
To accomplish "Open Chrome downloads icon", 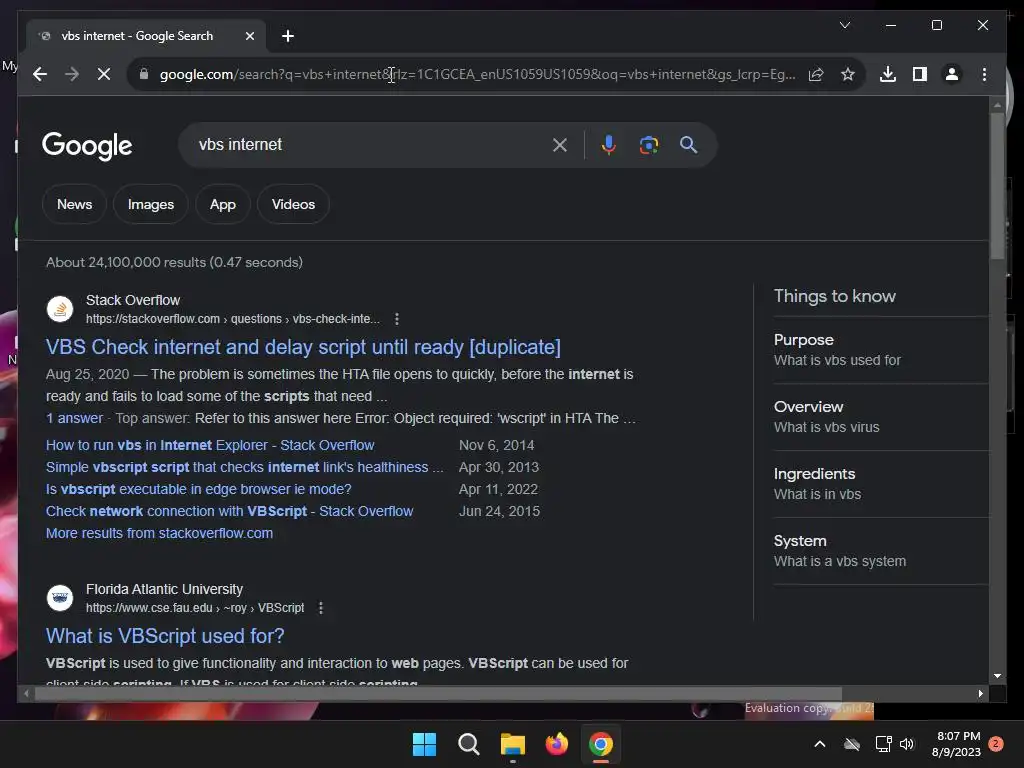I will tap(888, 74).
